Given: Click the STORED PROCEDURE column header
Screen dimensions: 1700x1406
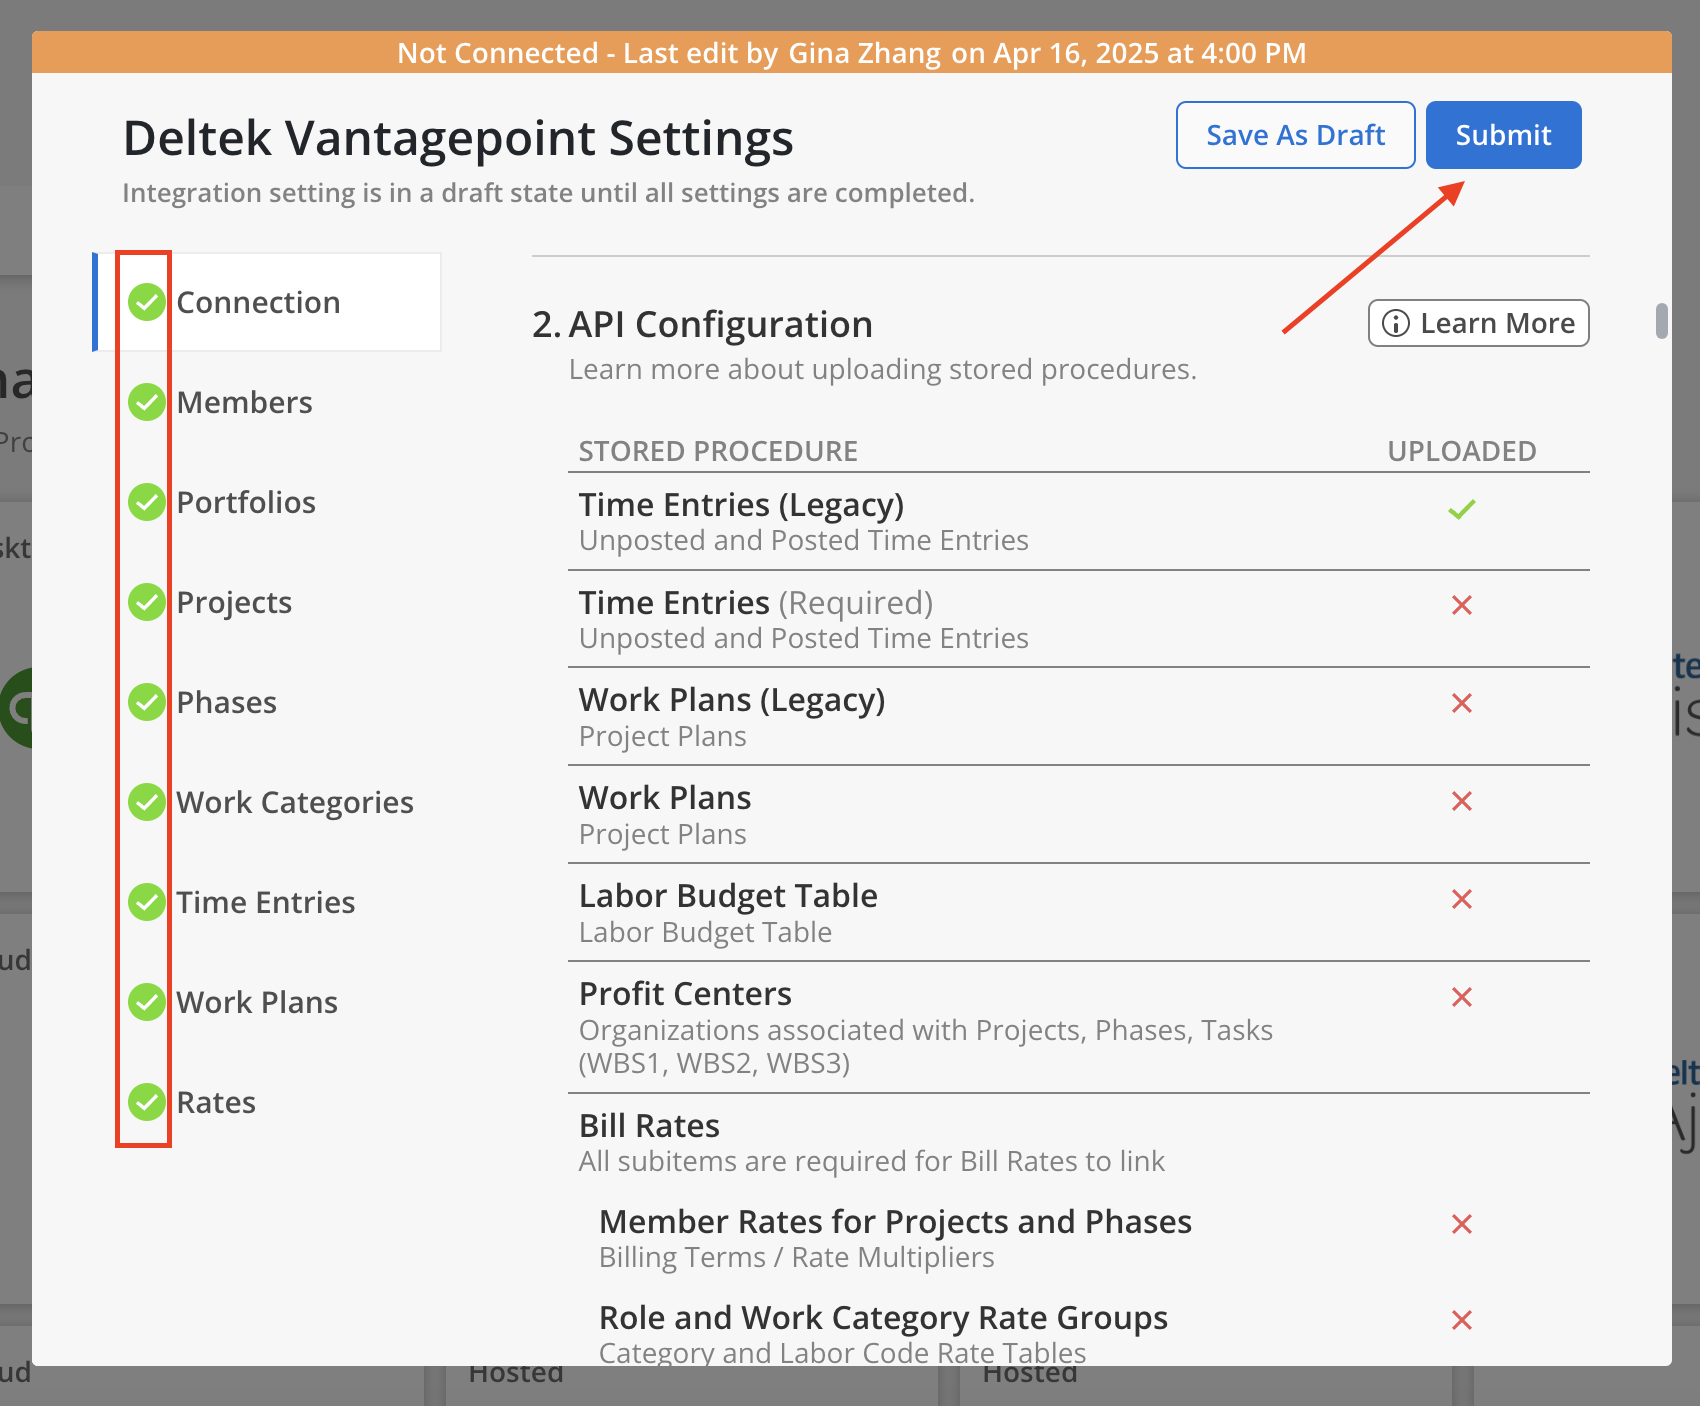Looking at the screenshot, I should coord(718,451).
